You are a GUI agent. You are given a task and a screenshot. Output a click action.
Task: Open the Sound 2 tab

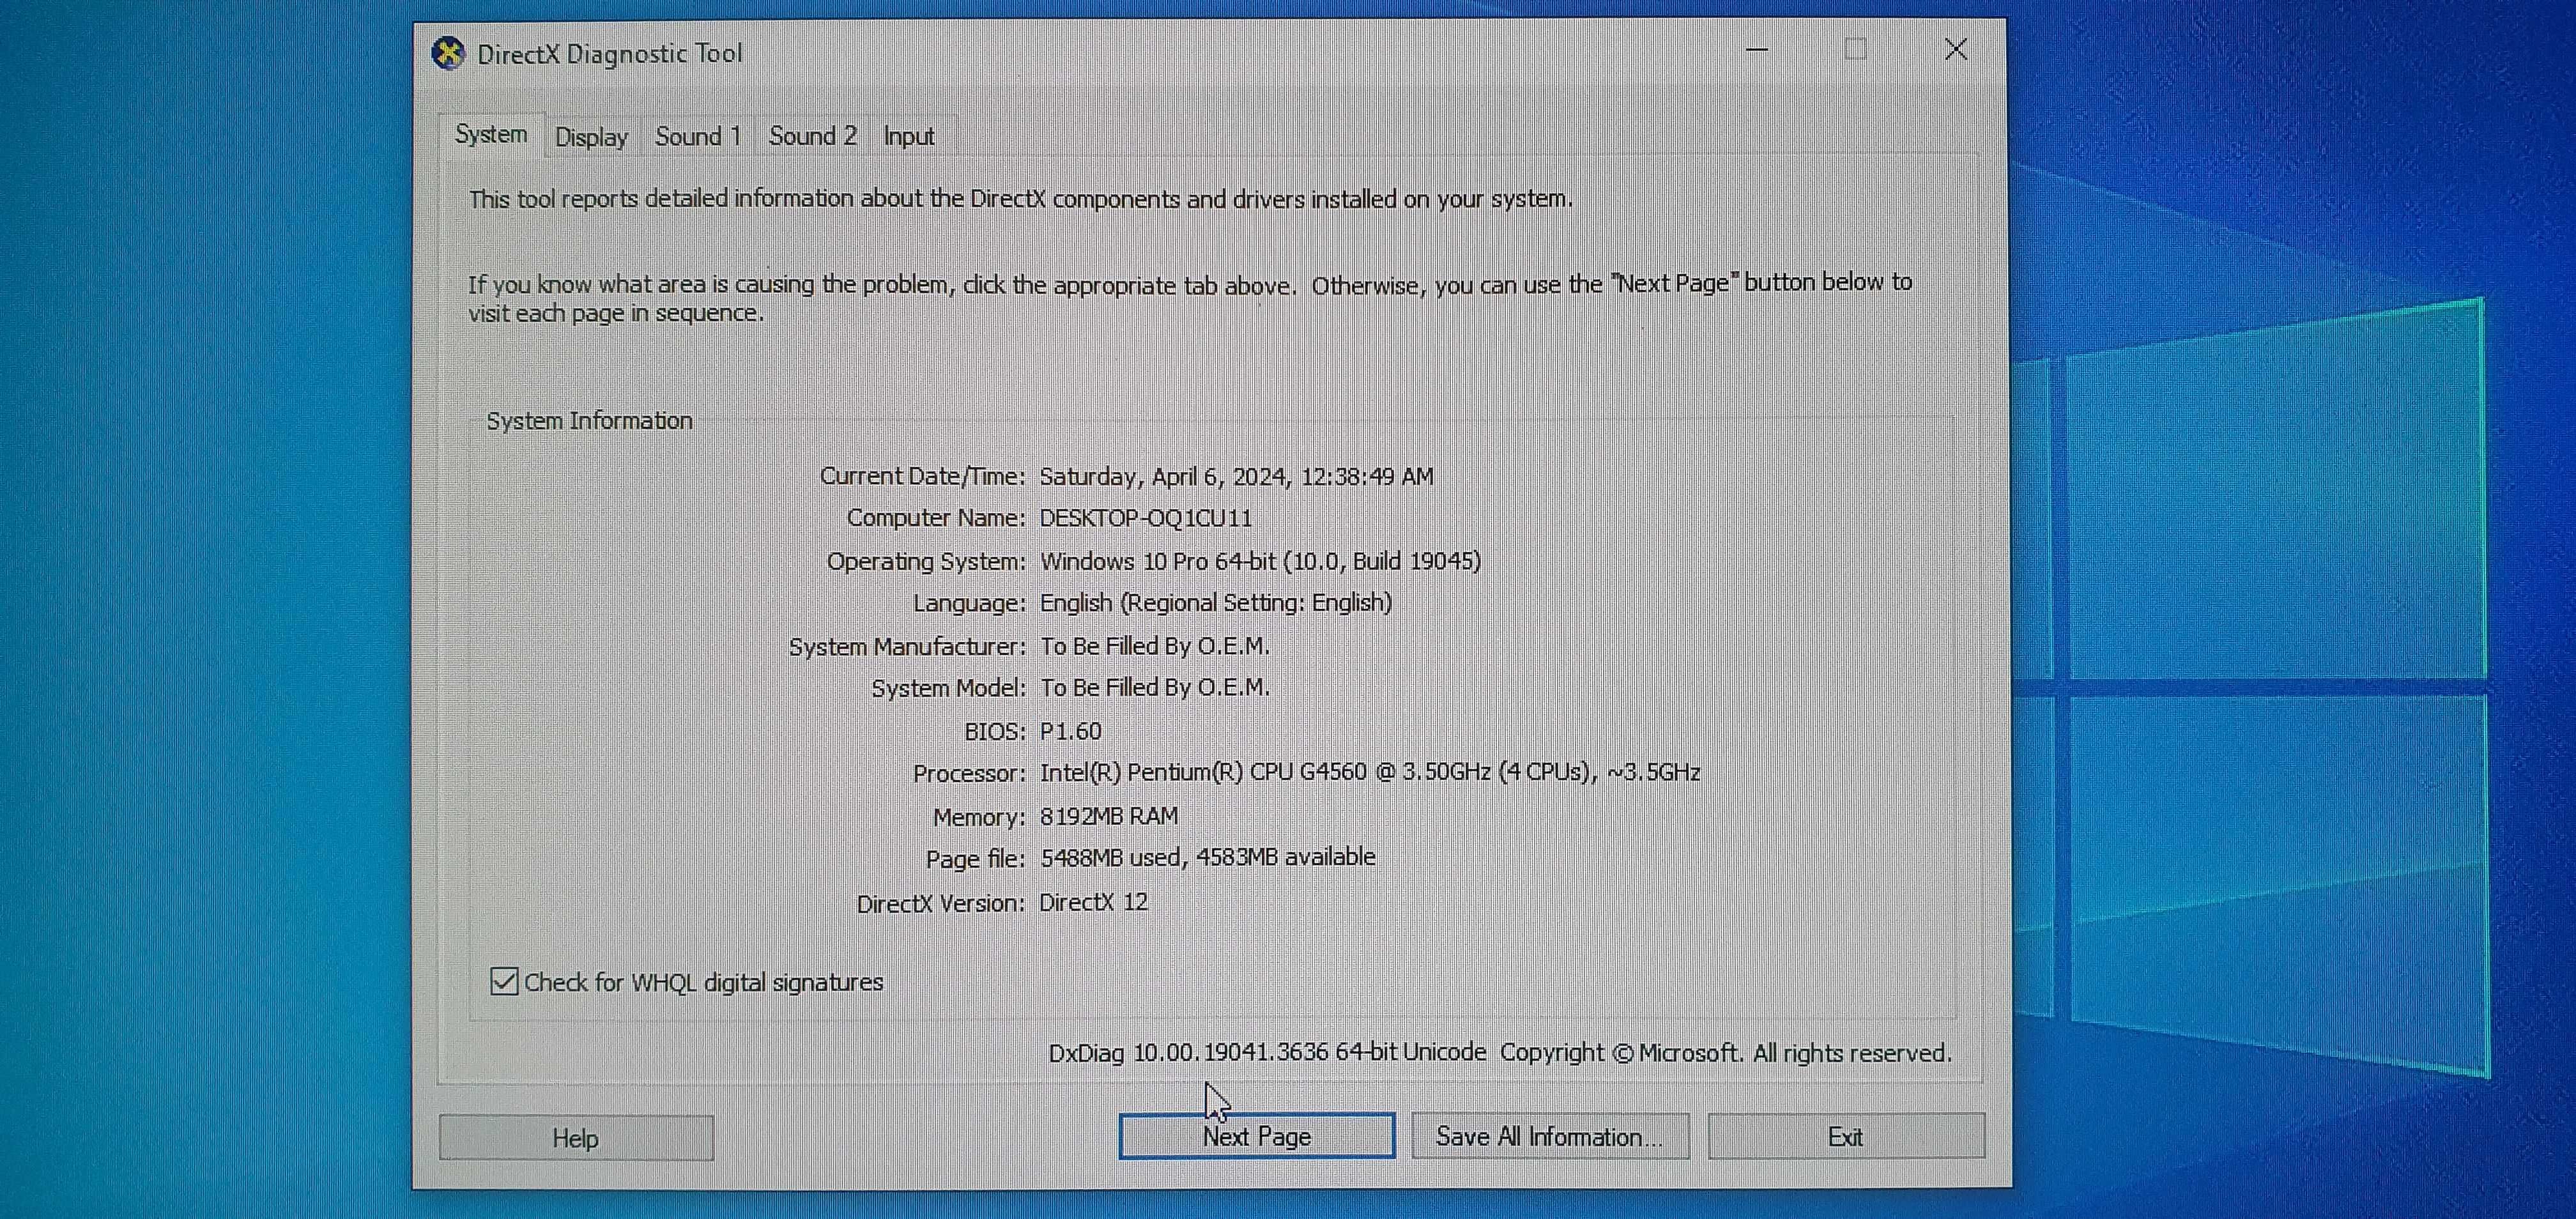pos(812,136)
